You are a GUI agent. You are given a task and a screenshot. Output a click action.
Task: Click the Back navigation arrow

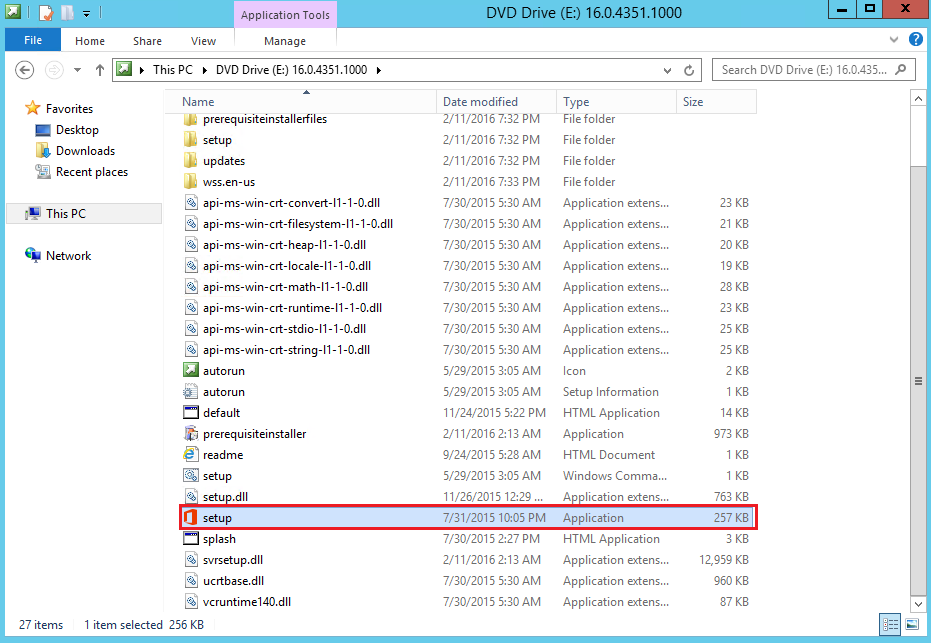tap(24, 70)
